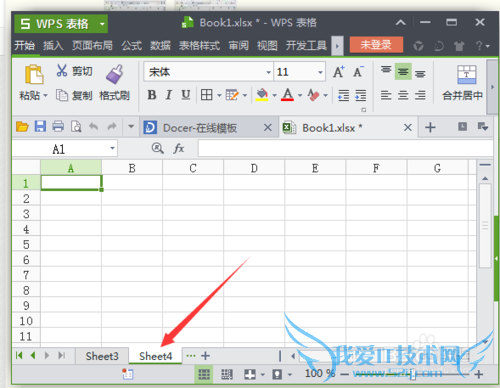The image size is (500, 388).
Task: Increase indent icon
Action: (x=360, y=96)
